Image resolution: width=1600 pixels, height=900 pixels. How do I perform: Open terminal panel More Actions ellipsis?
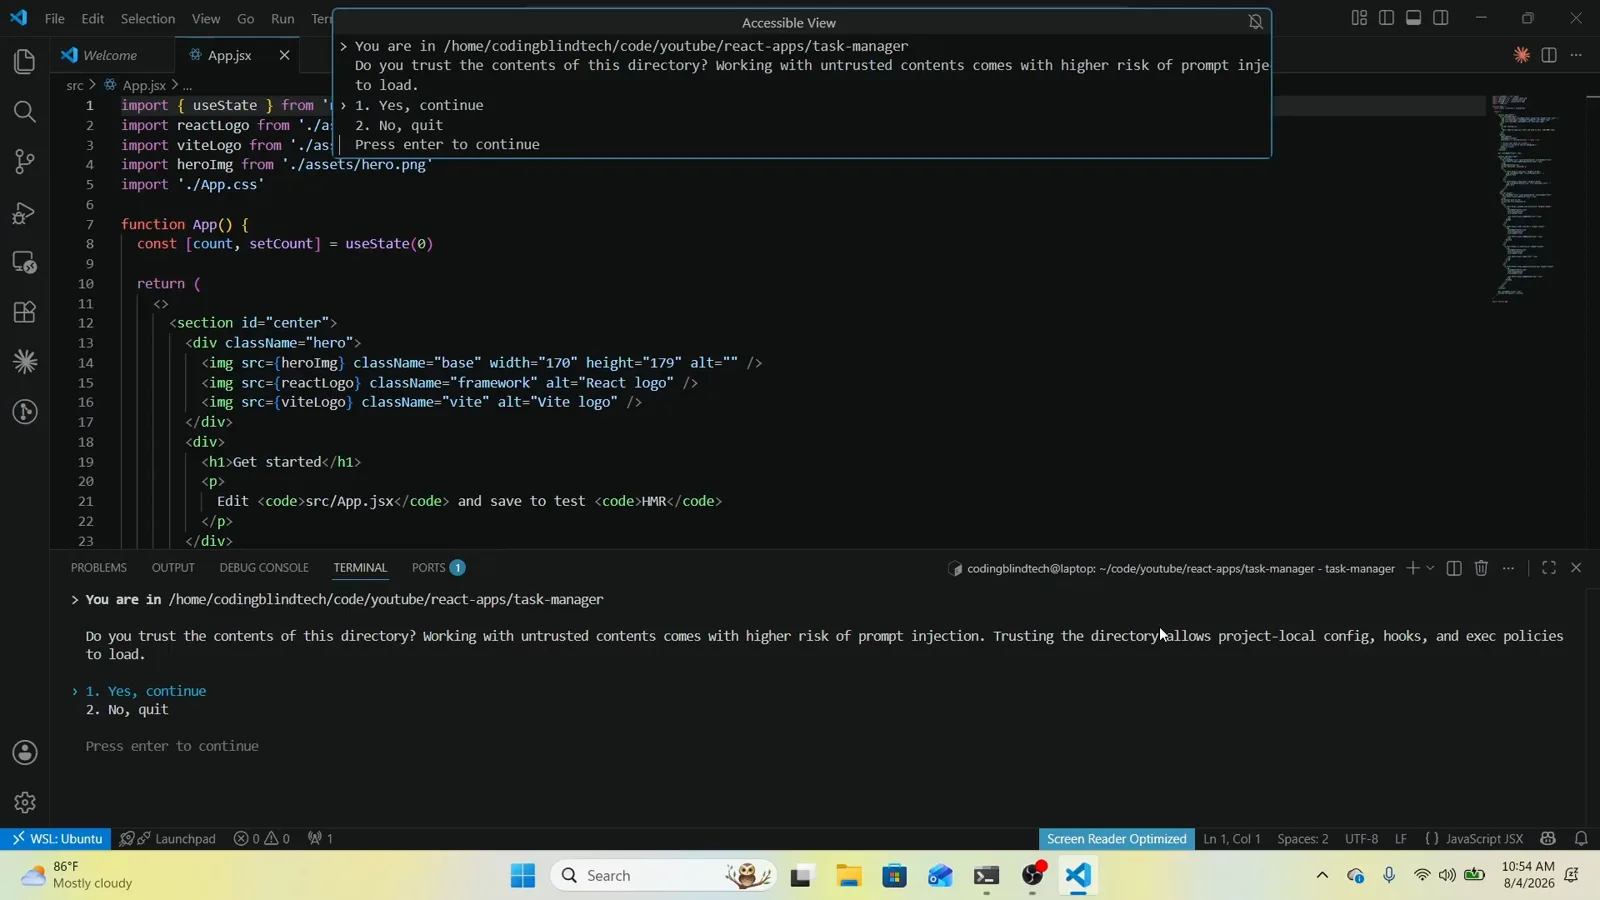(1508, 568)
